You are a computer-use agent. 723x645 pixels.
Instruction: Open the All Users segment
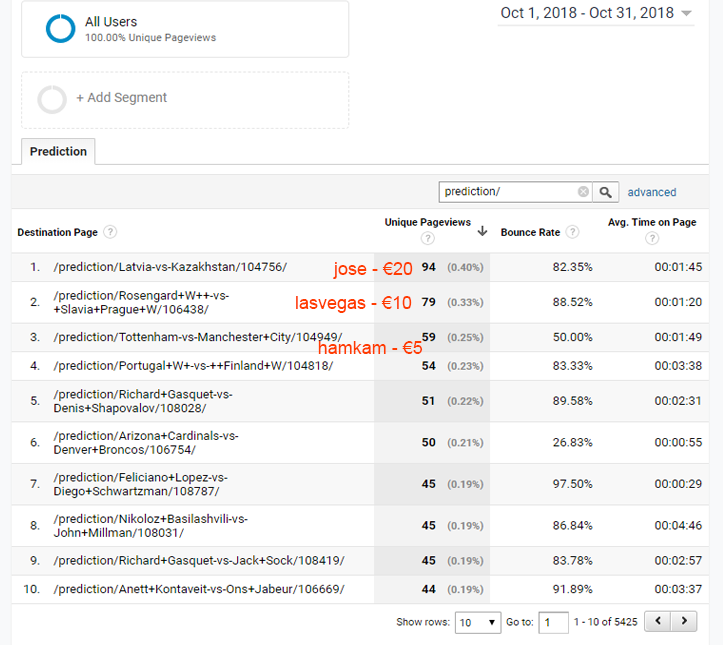pyautogui.click(x=185, y=29)
